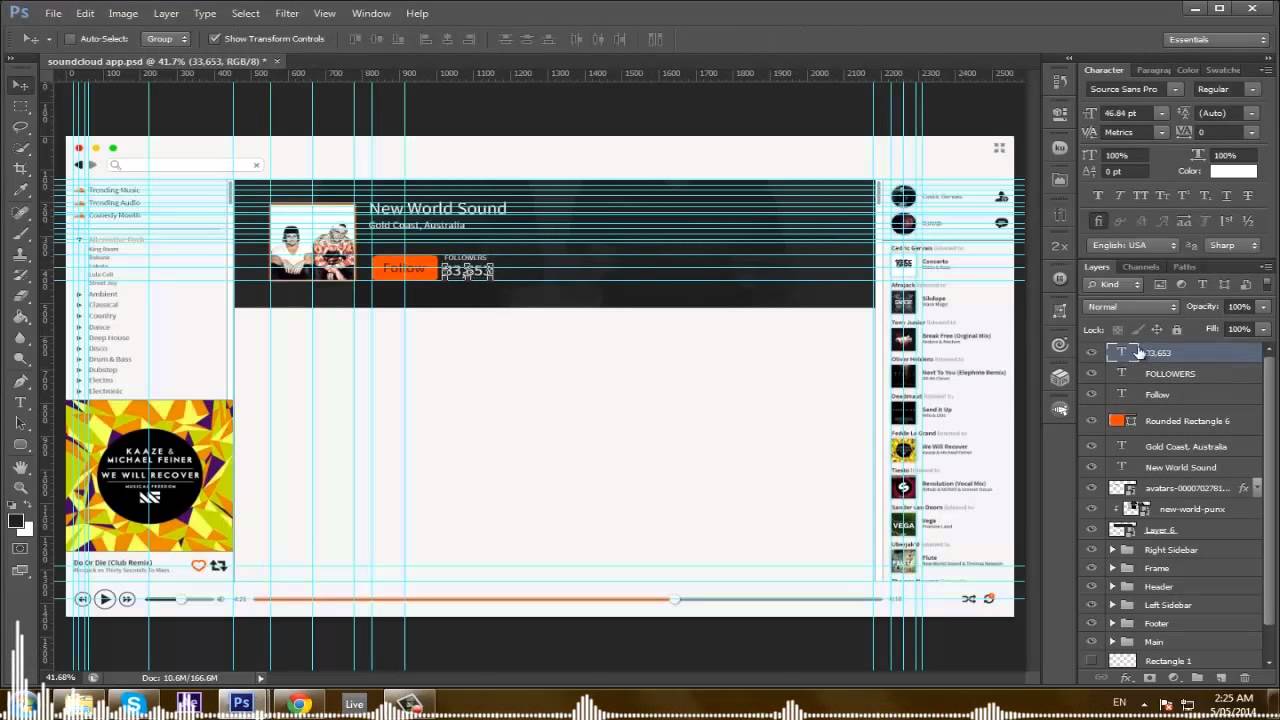Click the All Caps style icon

tap(1141, 196)
